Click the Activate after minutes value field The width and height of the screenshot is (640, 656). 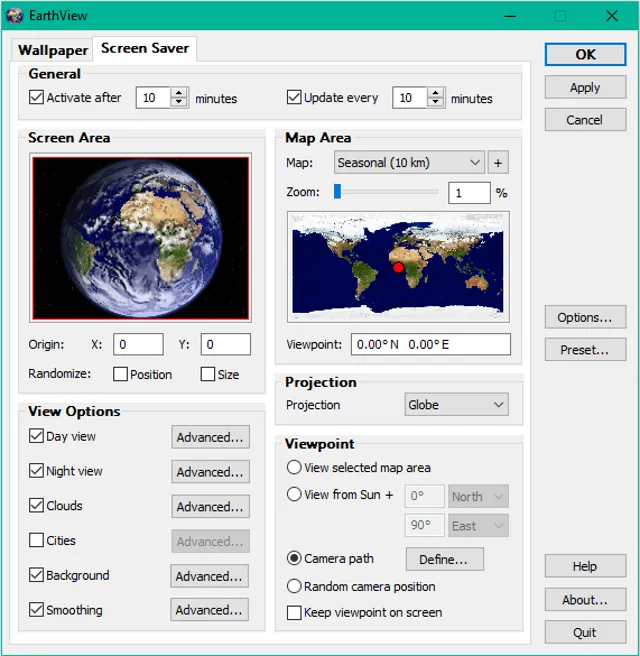point(153,97)
